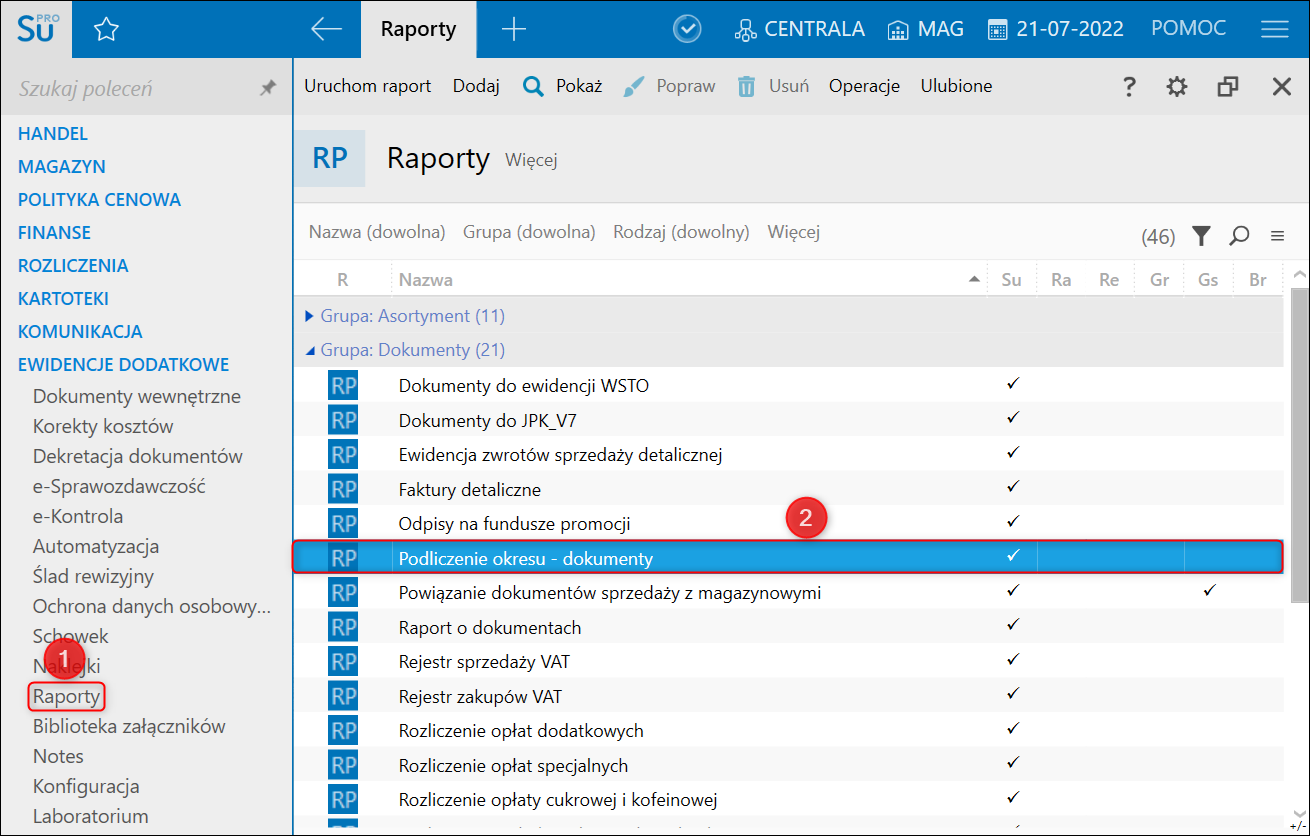The height and width of the screenshot is (836, 1310).
Task: Expand Grupa: Asortyment group
Action: 309,316
